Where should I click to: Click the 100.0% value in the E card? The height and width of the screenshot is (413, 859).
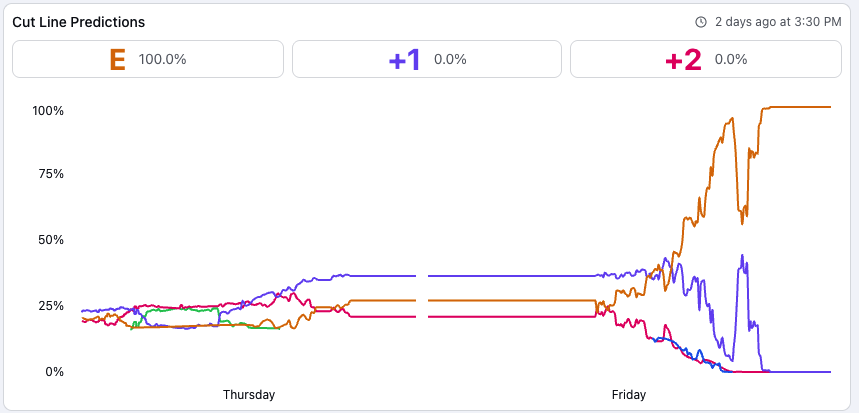(x=162, y=59)
